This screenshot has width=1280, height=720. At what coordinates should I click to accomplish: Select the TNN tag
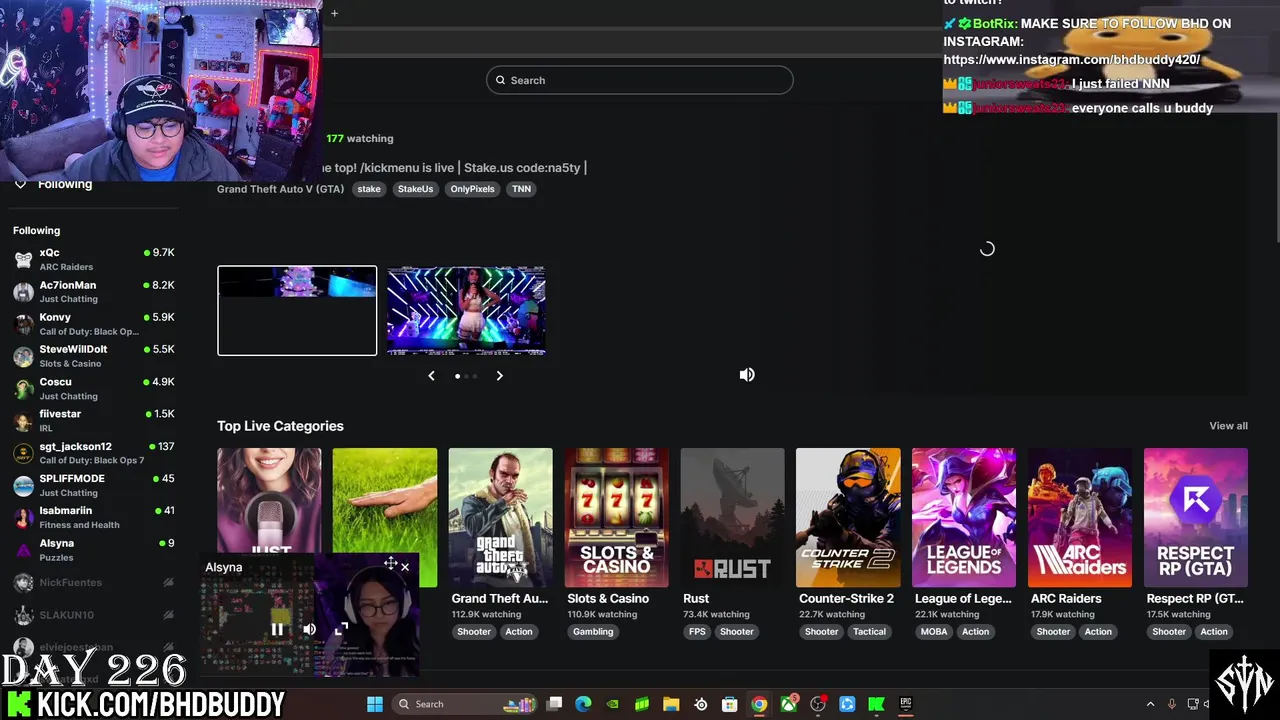[522, 189]
